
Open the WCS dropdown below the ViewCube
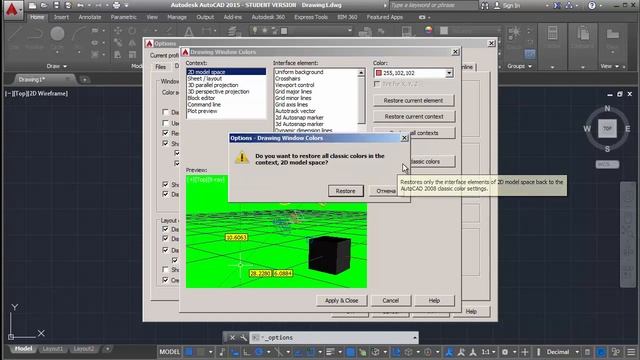(607, 164)
